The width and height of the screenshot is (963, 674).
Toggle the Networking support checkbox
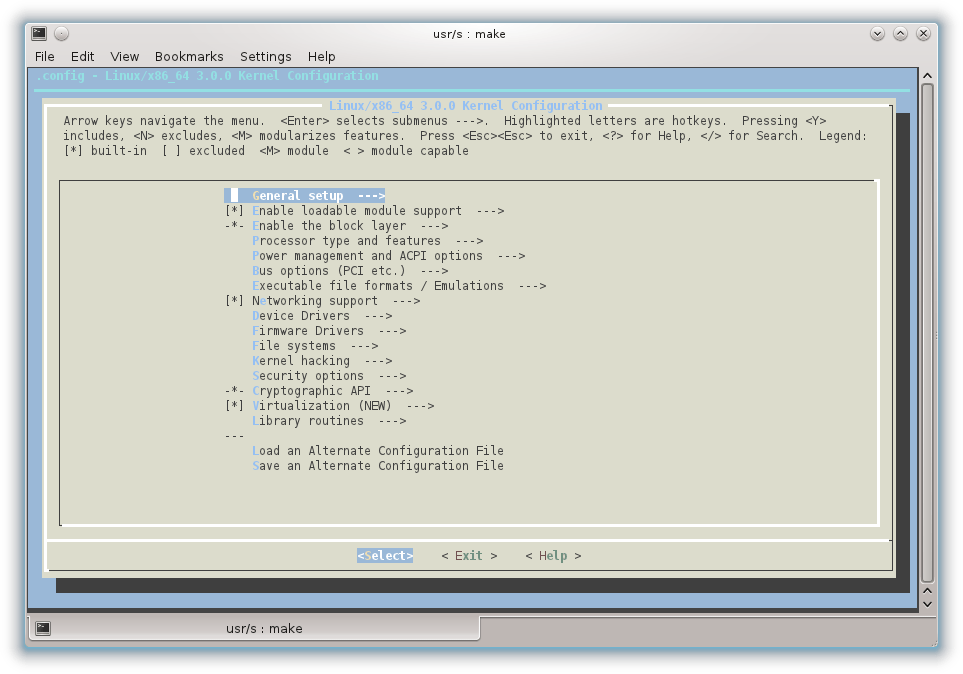pos(234,300)
